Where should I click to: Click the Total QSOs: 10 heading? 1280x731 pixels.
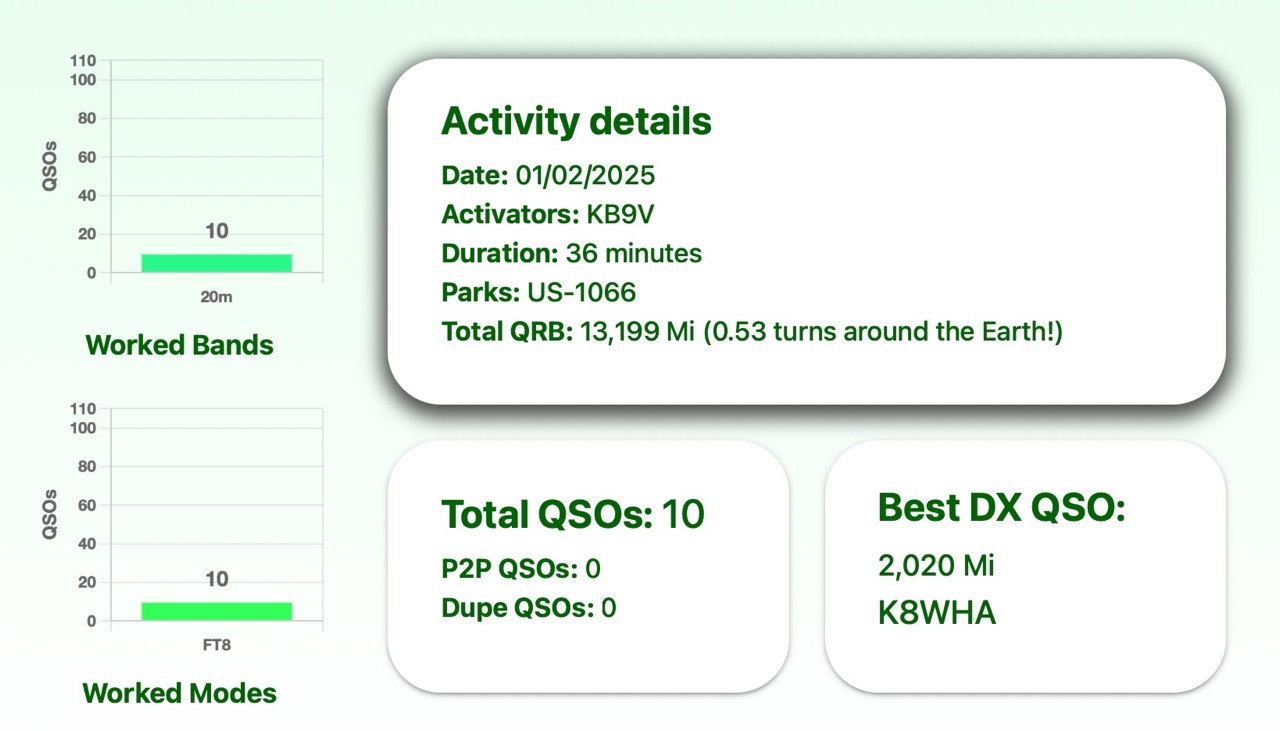[x=573, y=514]
